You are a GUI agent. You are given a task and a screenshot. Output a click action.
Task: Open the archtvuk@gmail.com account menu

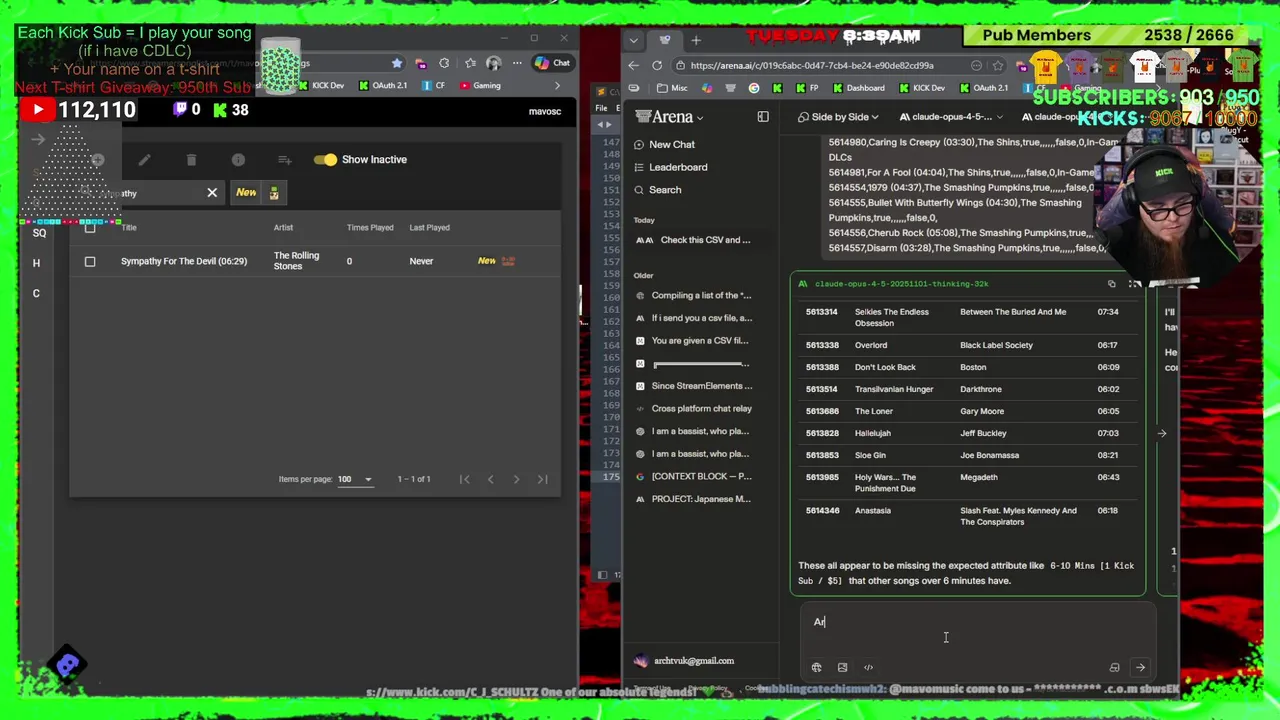pos(685,661)
